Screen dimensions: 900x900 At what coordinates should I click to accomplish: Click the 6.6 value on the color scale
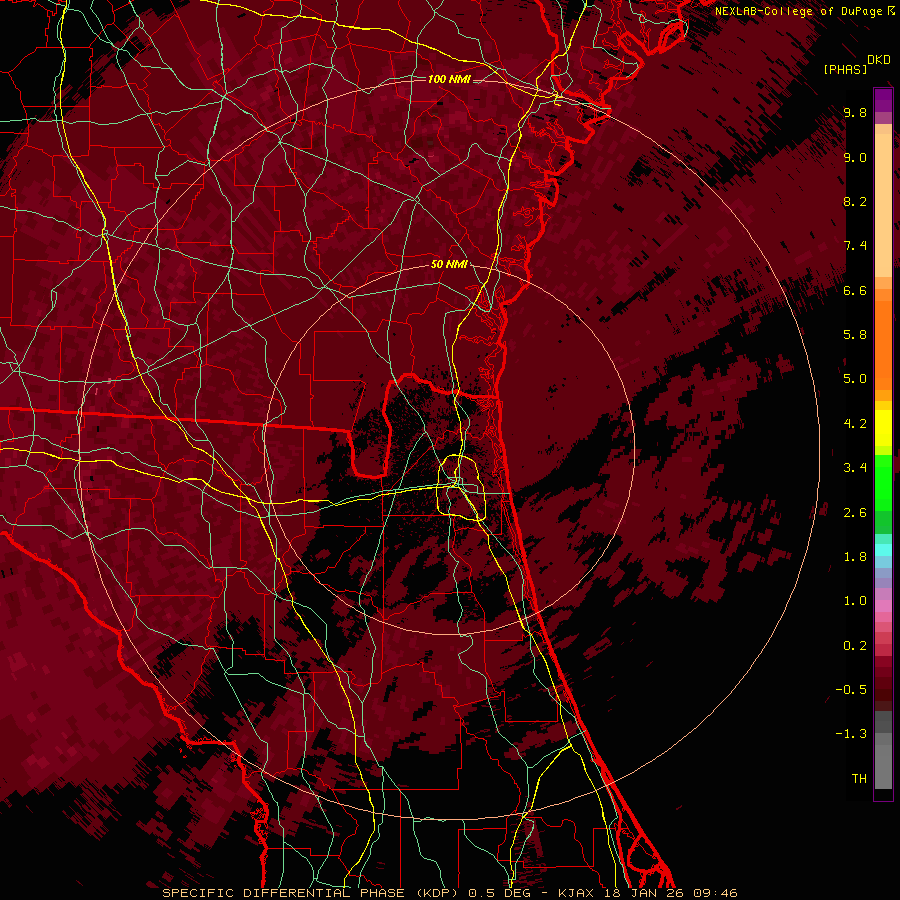855,290
